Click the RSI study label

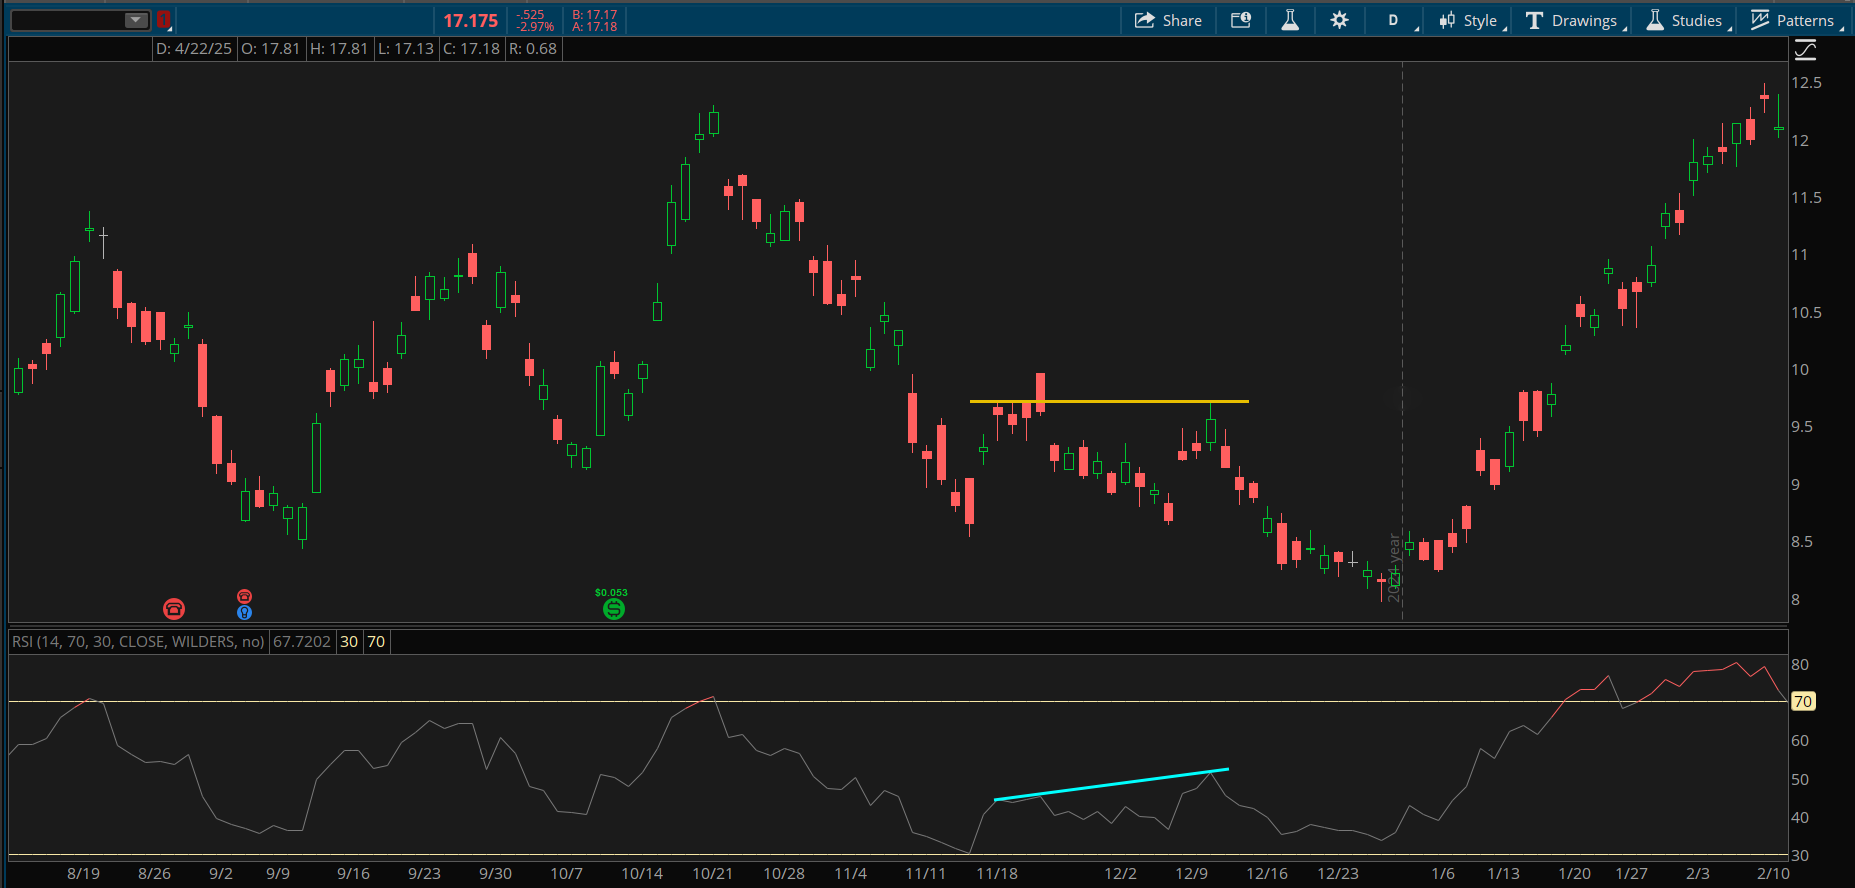pyautogui.click(x=138, y=642)
